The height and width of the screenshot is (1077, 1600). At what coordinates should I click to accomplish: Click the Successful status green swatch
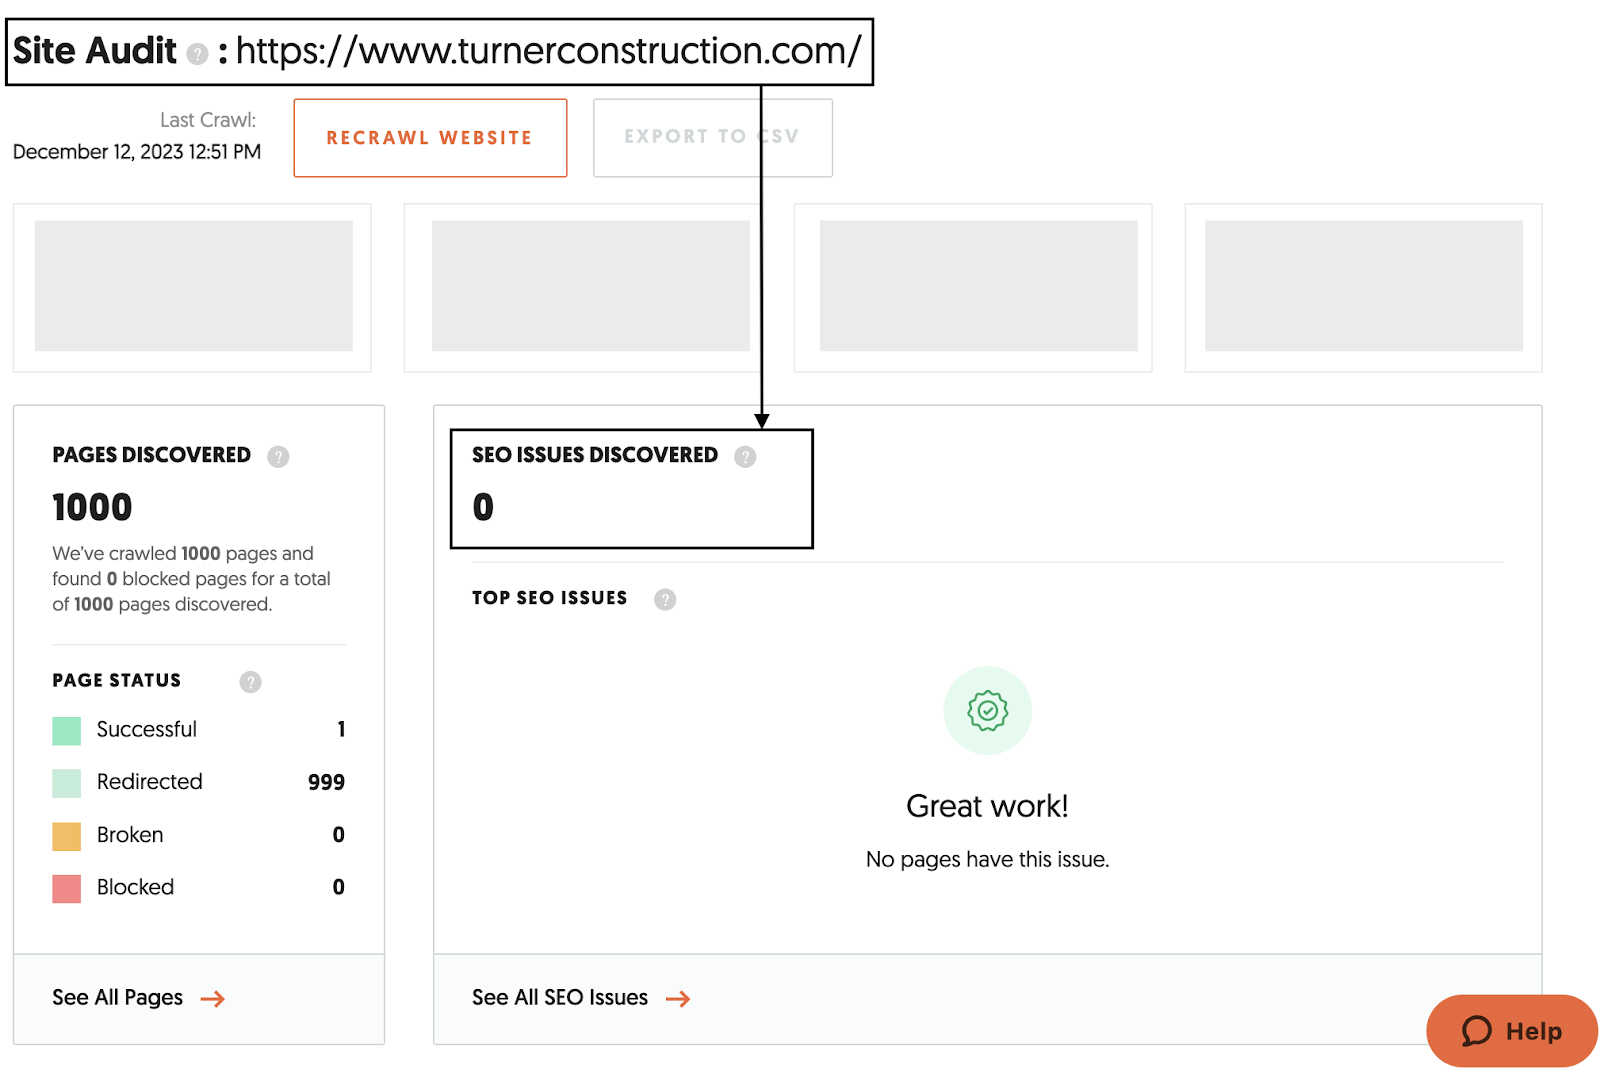coord(67,731)
